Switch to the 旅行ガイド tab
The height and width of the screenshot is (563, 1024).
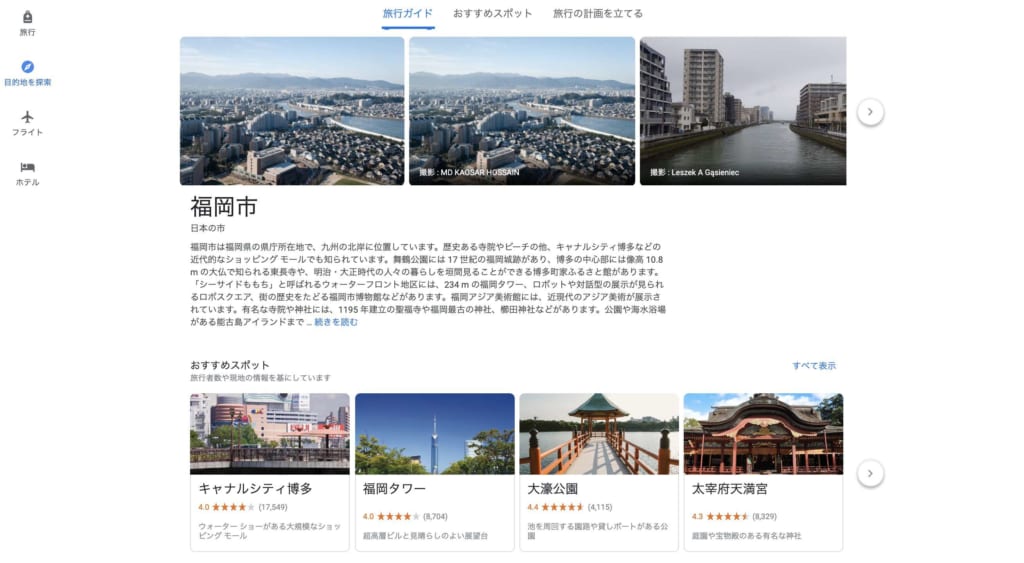(408, 14)
